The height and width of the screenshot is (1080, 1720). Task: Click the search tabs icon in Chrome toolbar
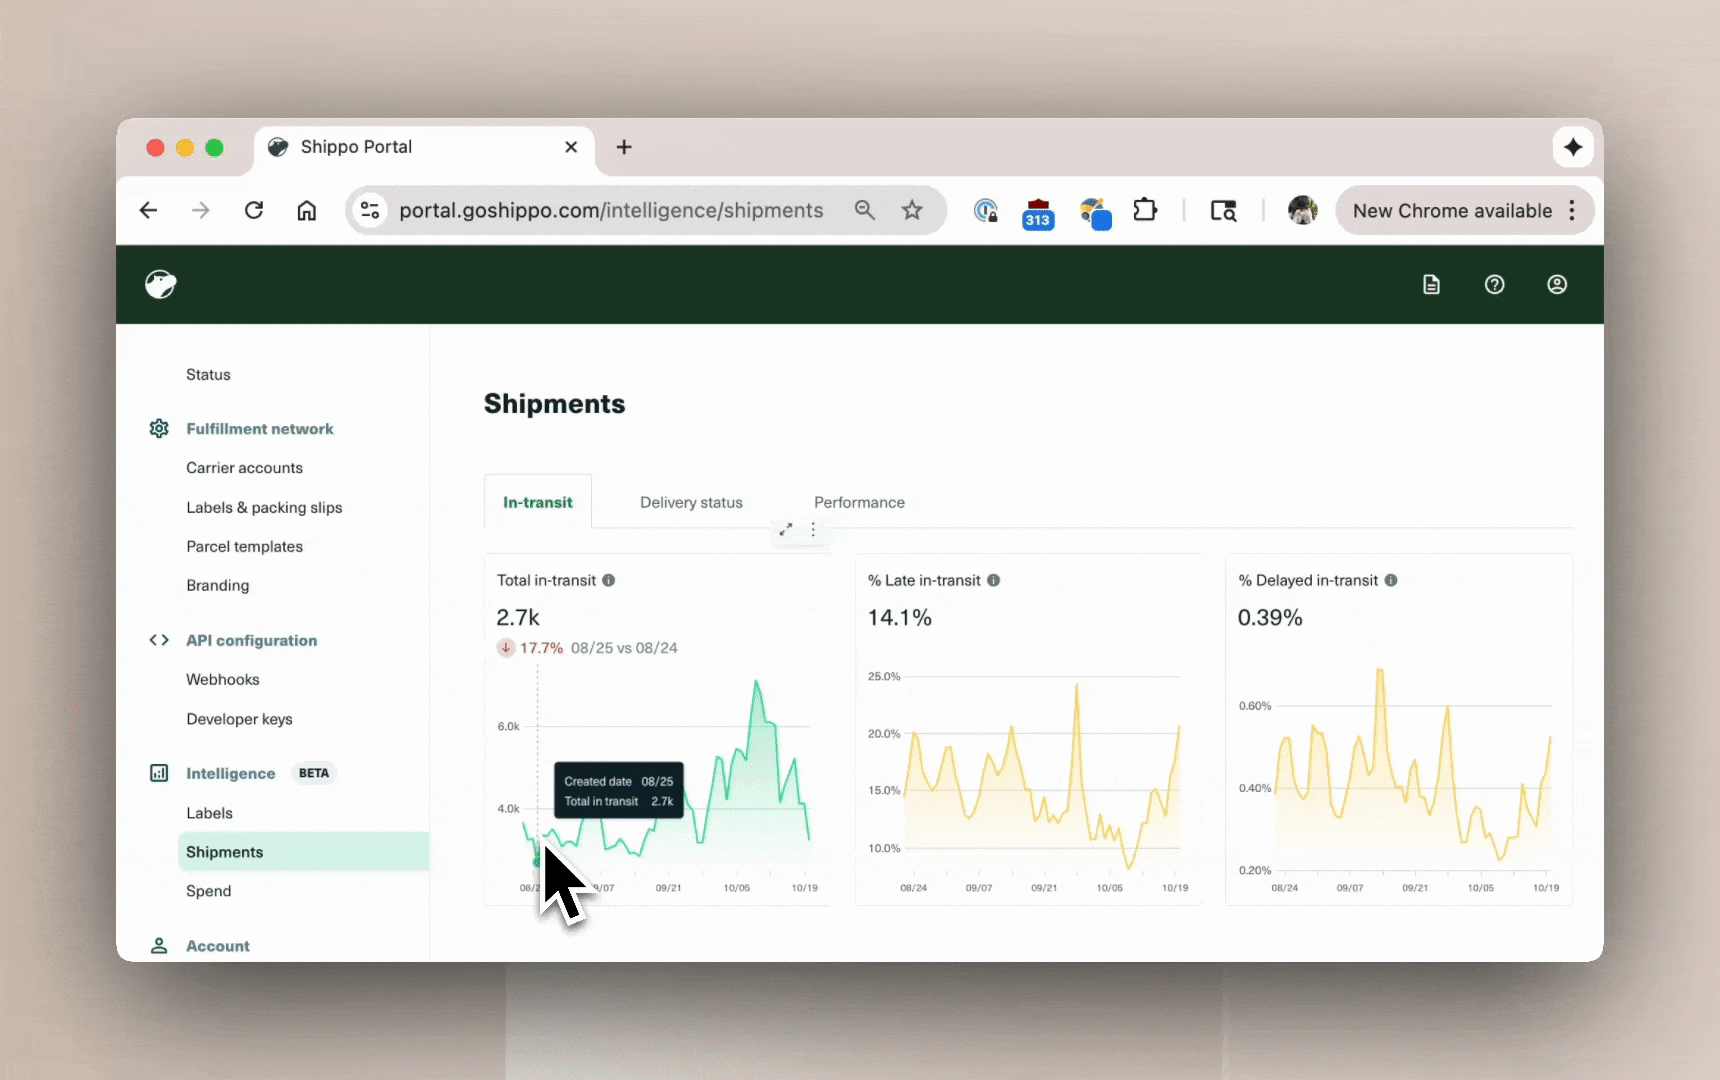pyautogui.click(x=1223, y=210)
